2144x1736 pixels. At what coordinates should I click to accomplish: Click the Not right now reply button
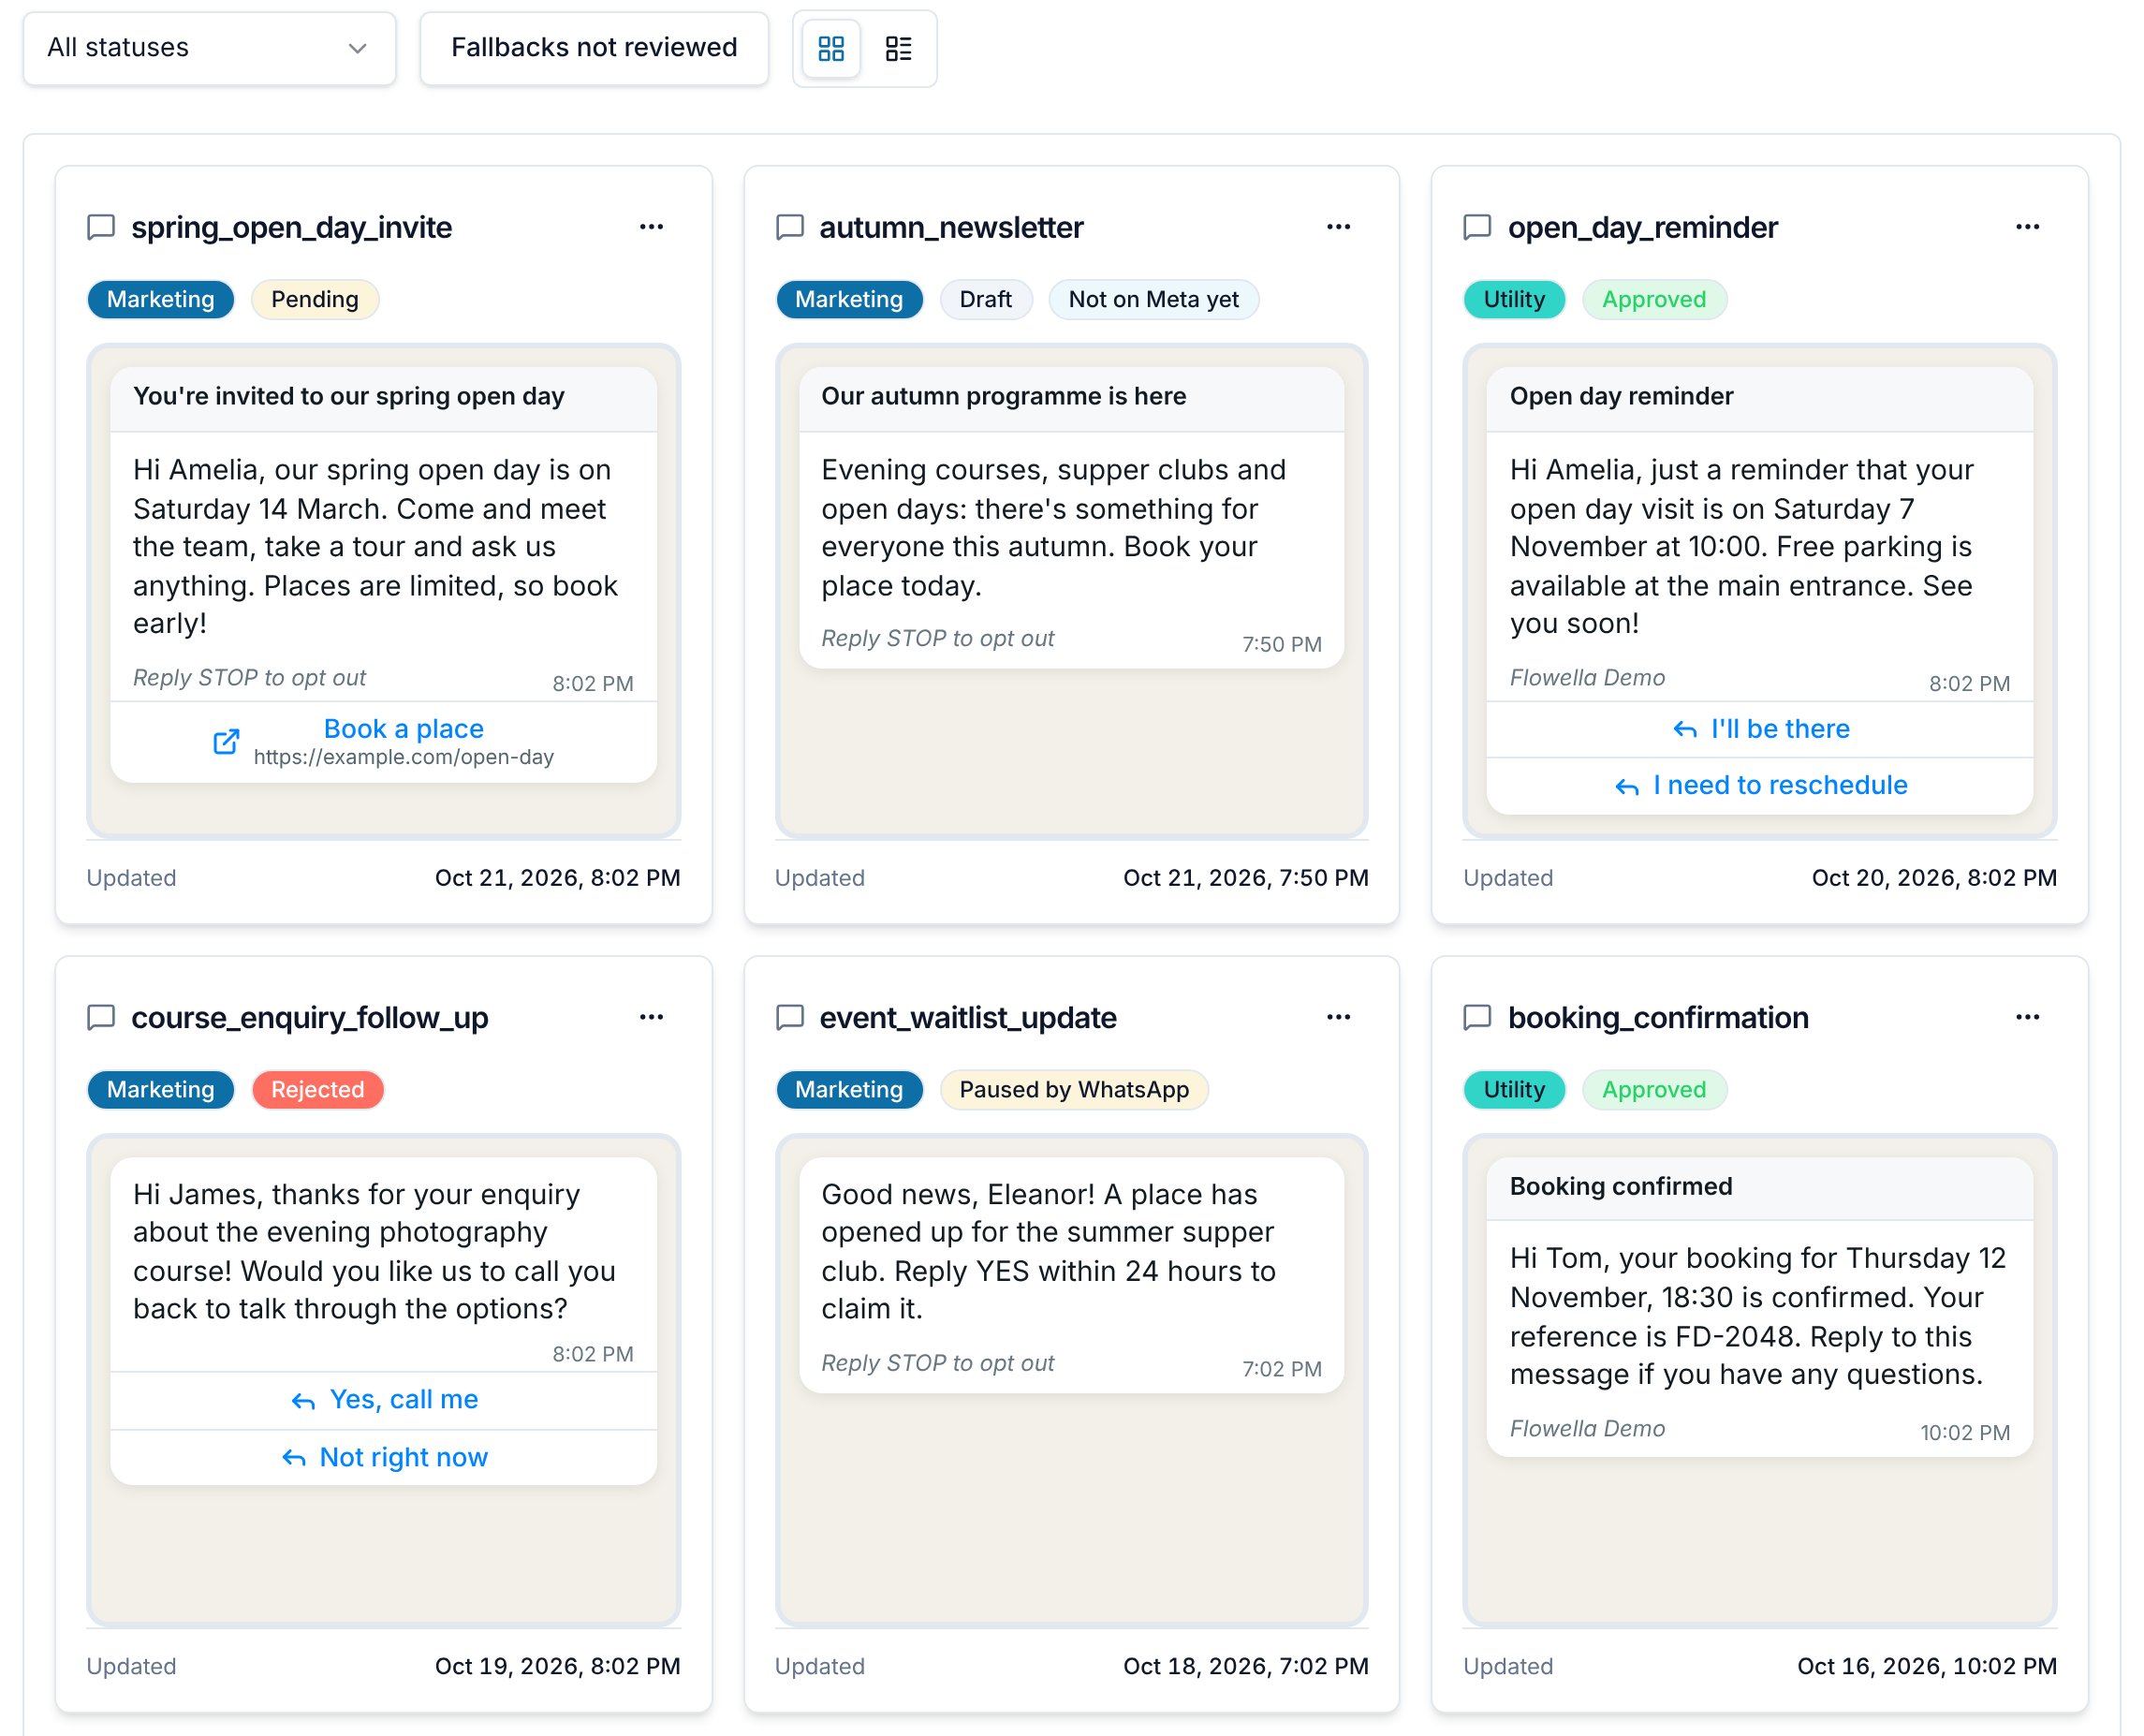(x=383, y=1458)
